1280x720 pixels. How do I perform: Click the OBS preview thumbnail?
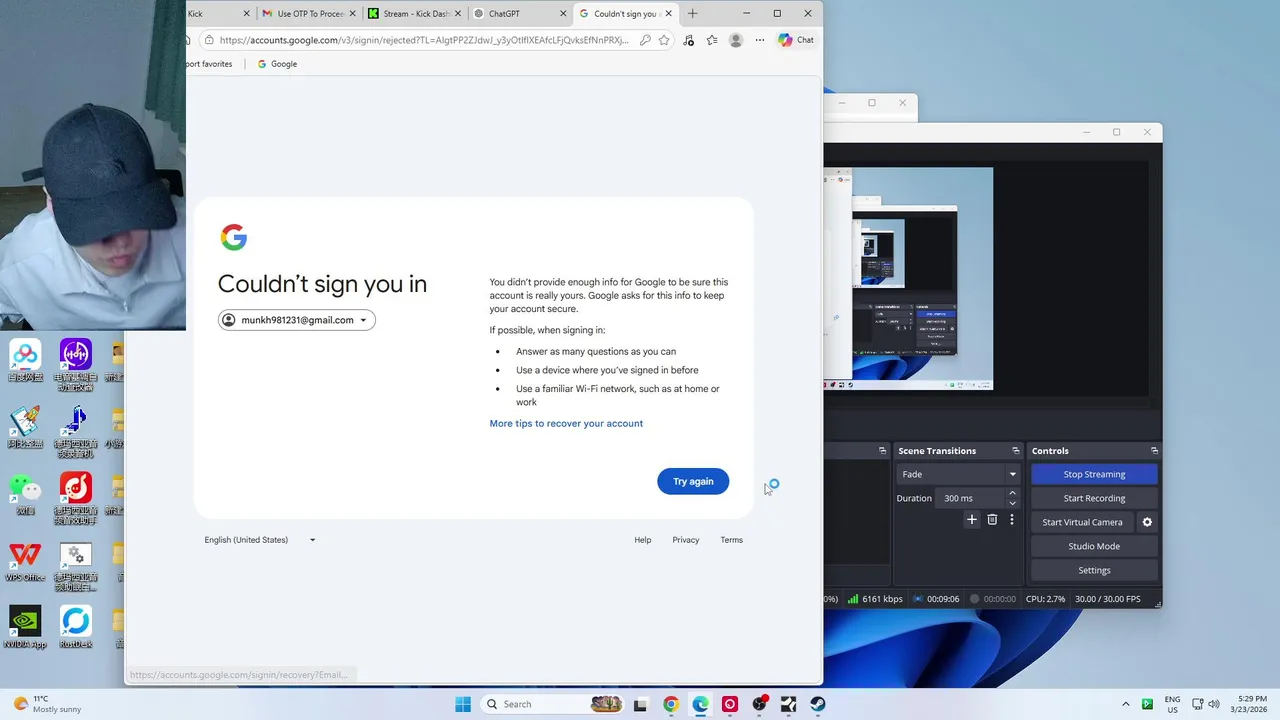(908, 278)
